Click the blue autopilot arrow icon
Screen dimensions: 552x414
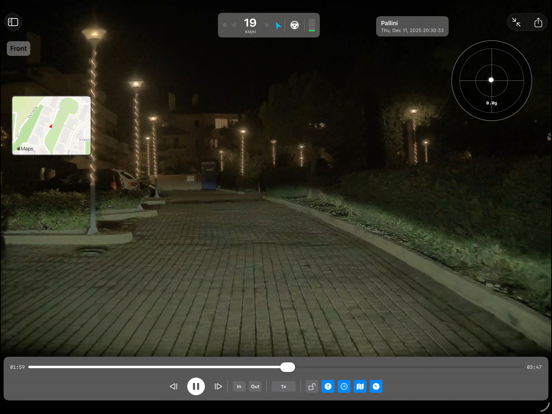278,25
